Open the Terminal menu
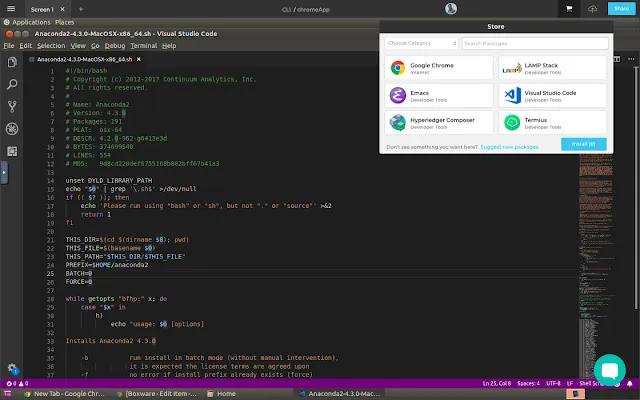Image resolution: width=640 pixels, height=400 pixels. point(145,46)
